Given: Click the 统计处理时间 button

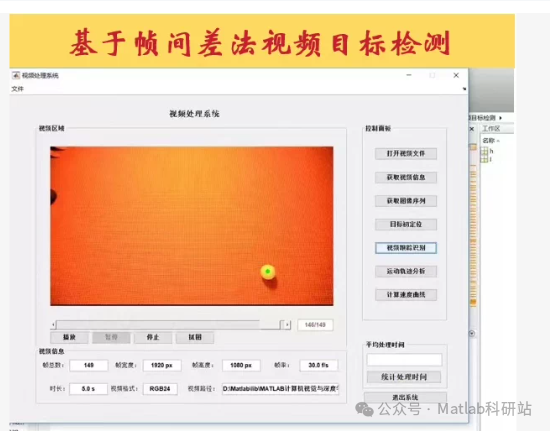Looking at the screenshot, I should [404, 377].
